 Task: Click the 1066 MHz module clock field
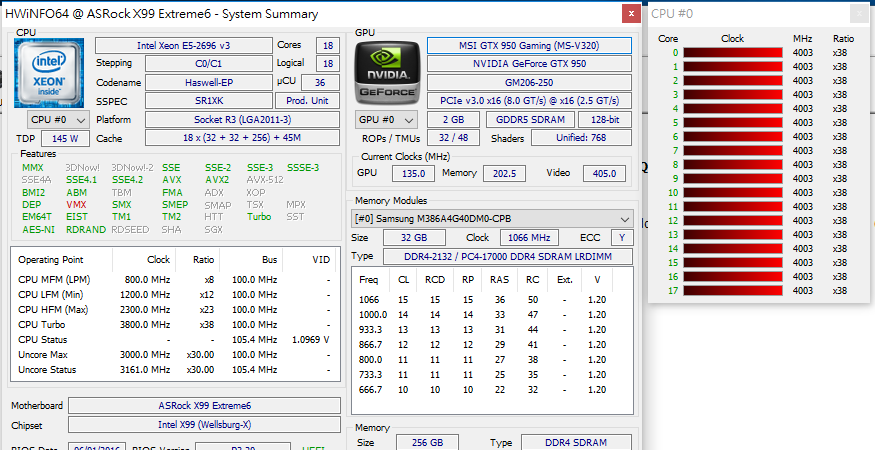pyautogui.click(x=529, y=238)
